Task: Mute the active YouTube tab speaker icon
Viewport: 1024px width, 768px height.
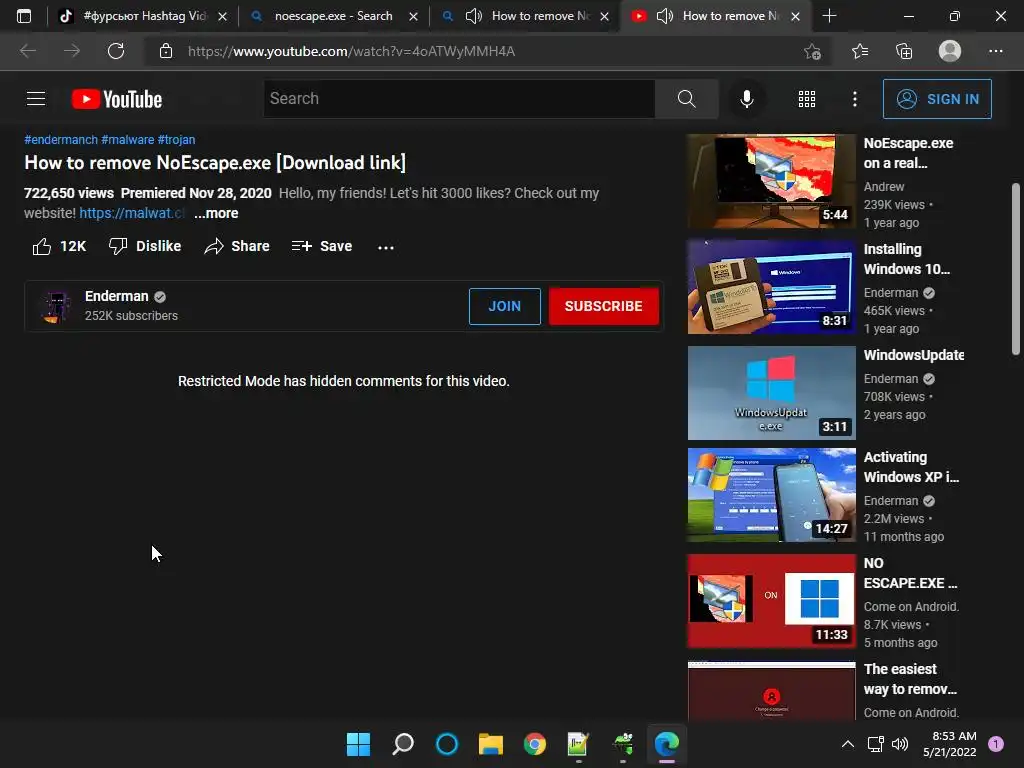Action: tap(665, 16)
